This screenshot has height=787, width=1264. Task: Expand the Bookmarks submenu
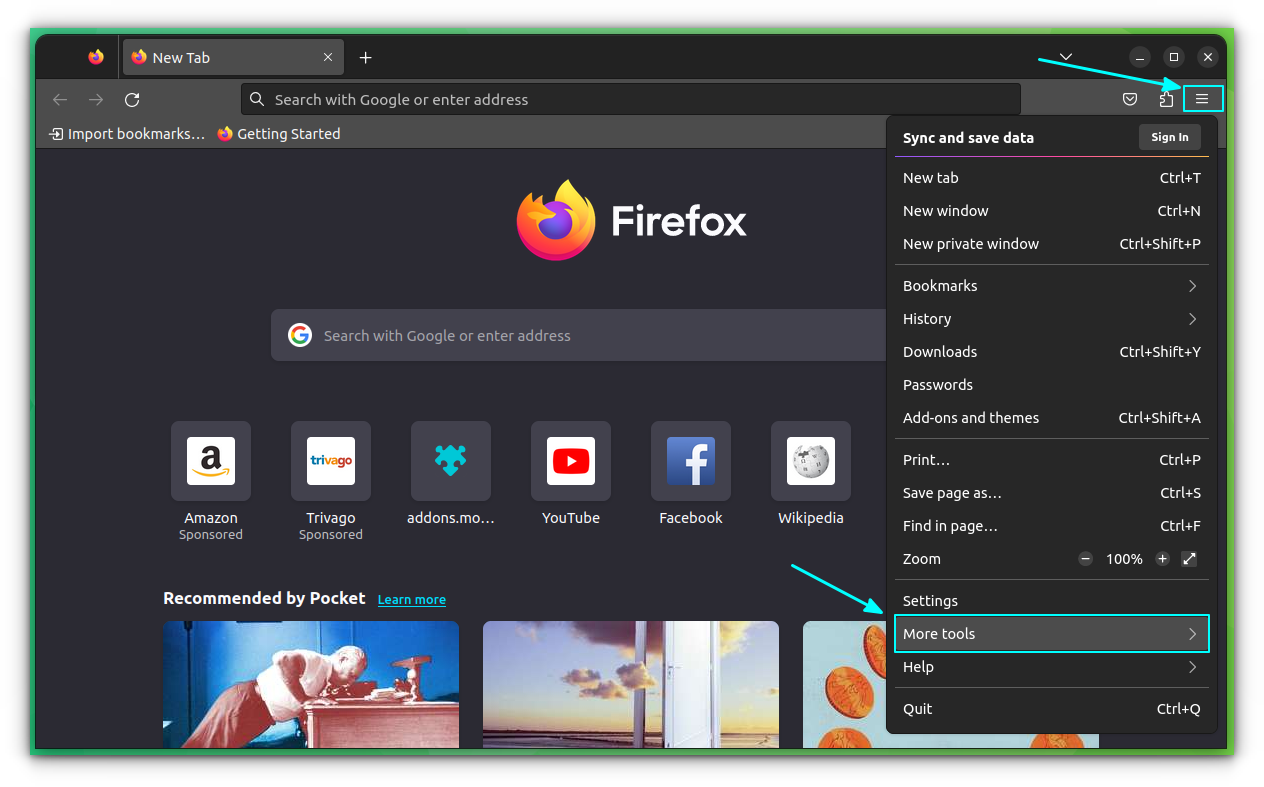point(1051,285)
